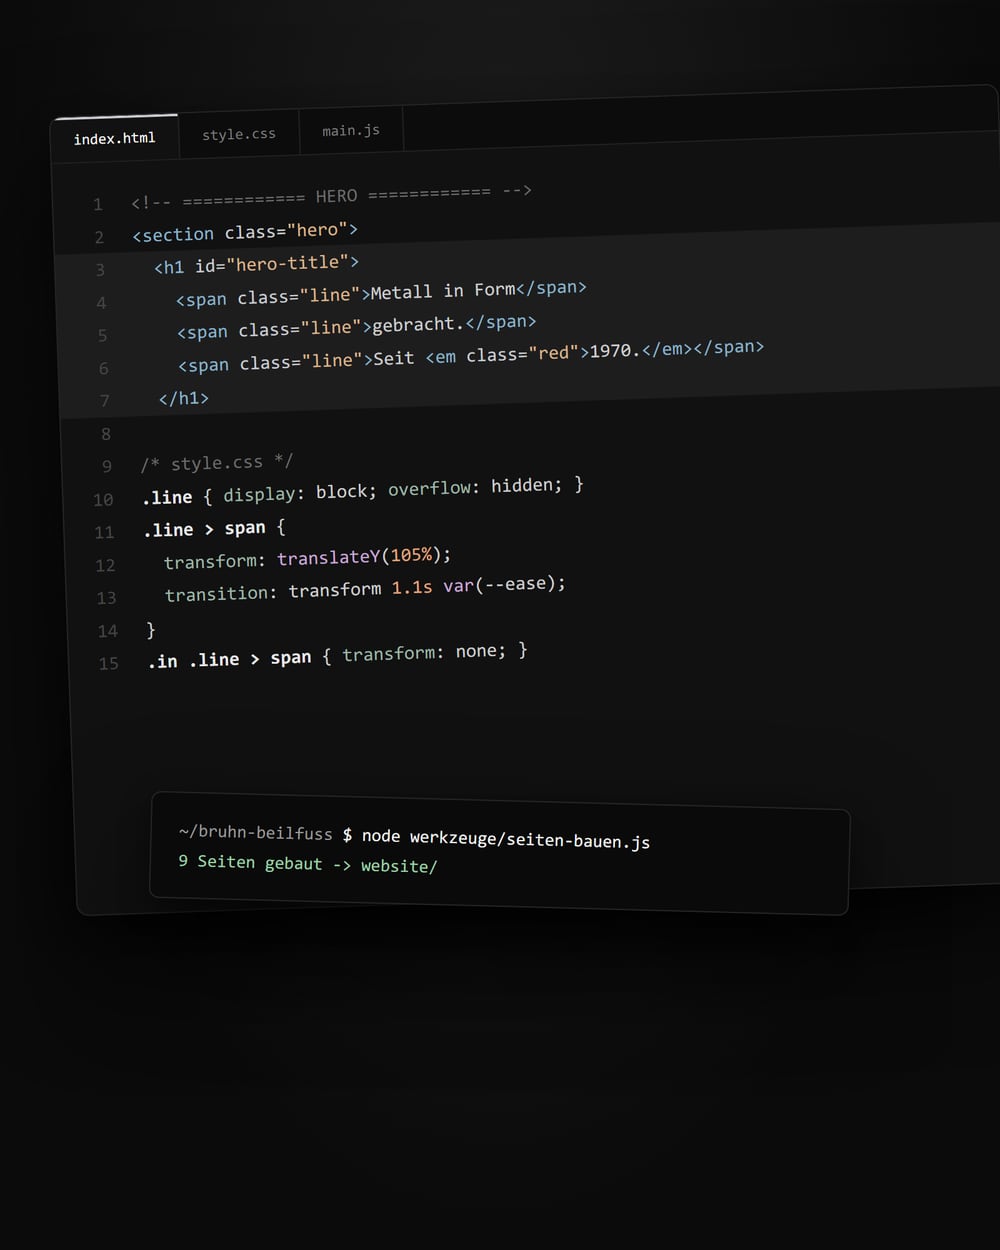Click the "website/" output path in terminal
This screenshot has width=1000, height=1250.
click(x=399, y=866)
